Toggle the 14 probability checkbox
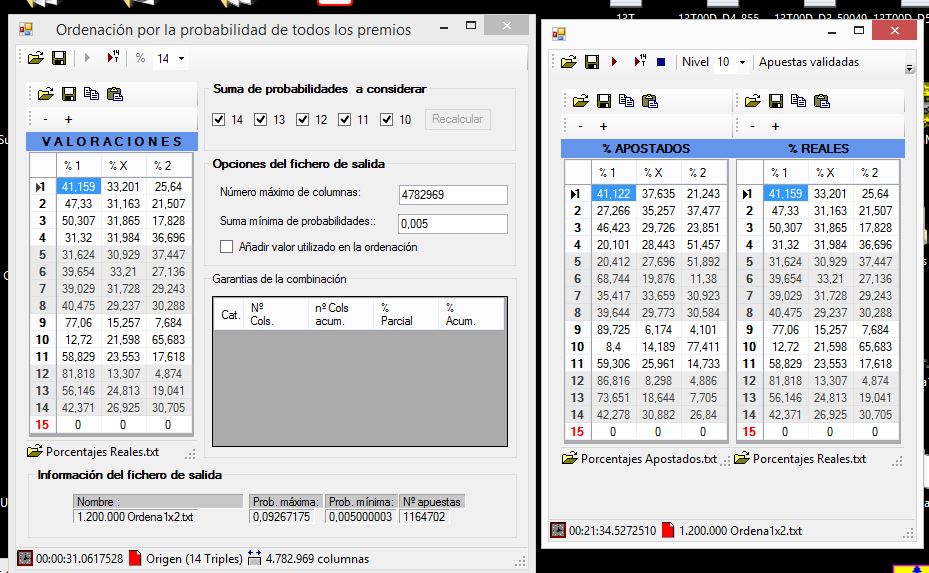The width and height of the screenshot is (929, 573). [219, 120]
